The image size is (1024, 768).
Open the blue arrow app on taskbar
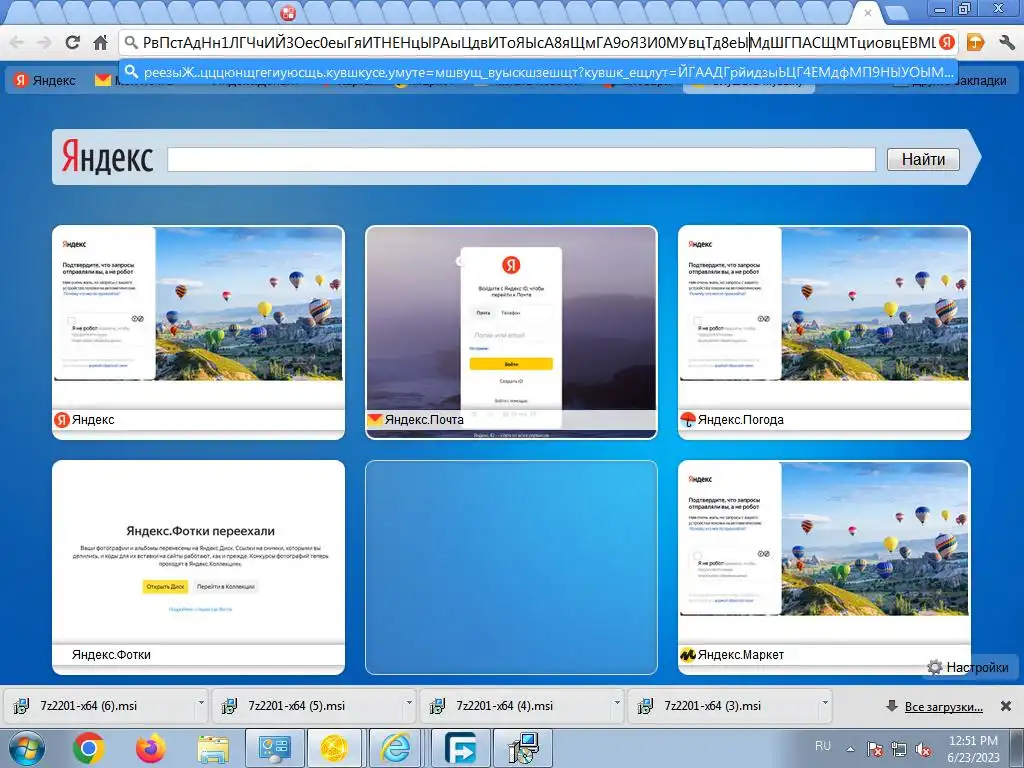[x=460, y=748]
